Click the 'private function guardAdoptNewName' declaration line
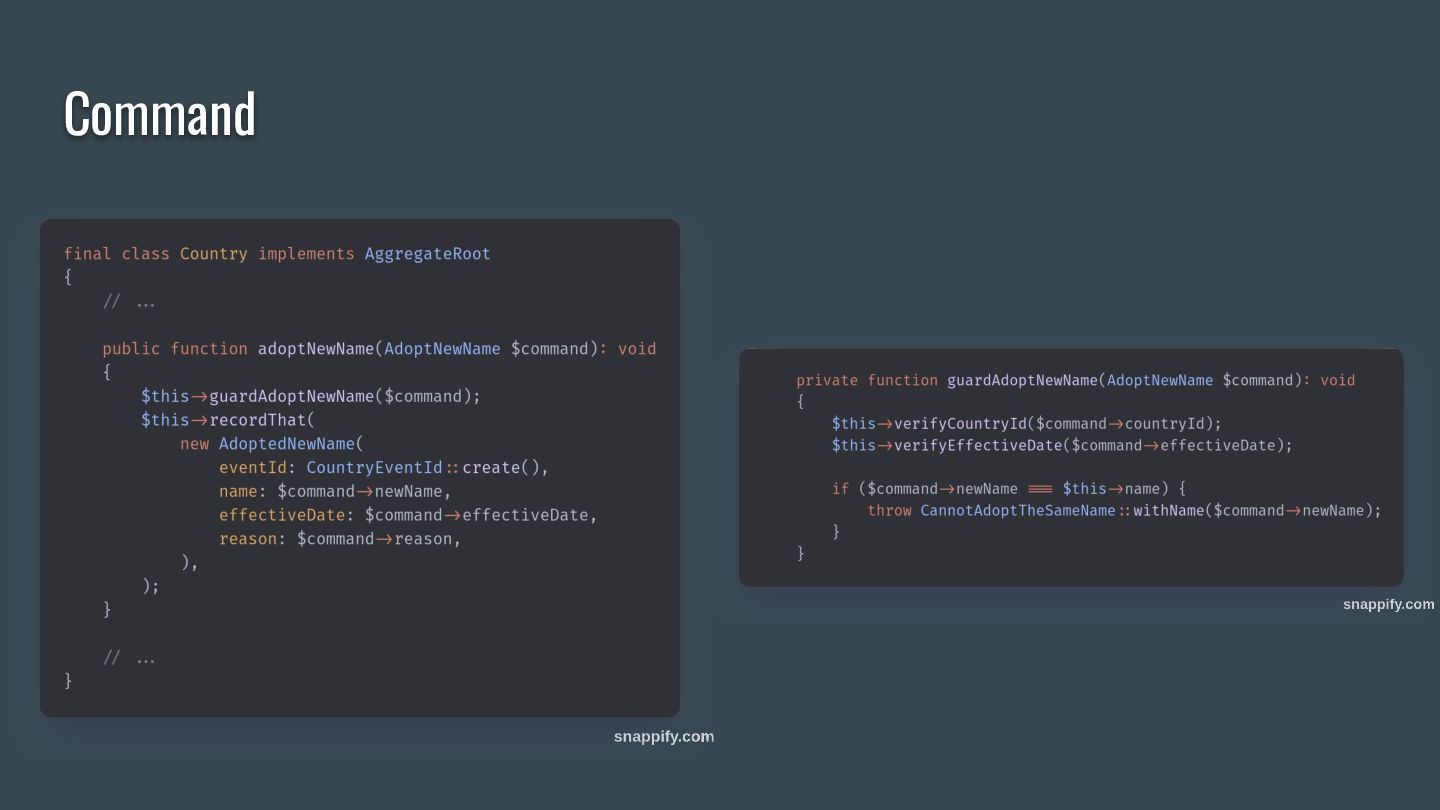Image resolution: width=1440 pixels, height=810 pixels. (1076, 380)
